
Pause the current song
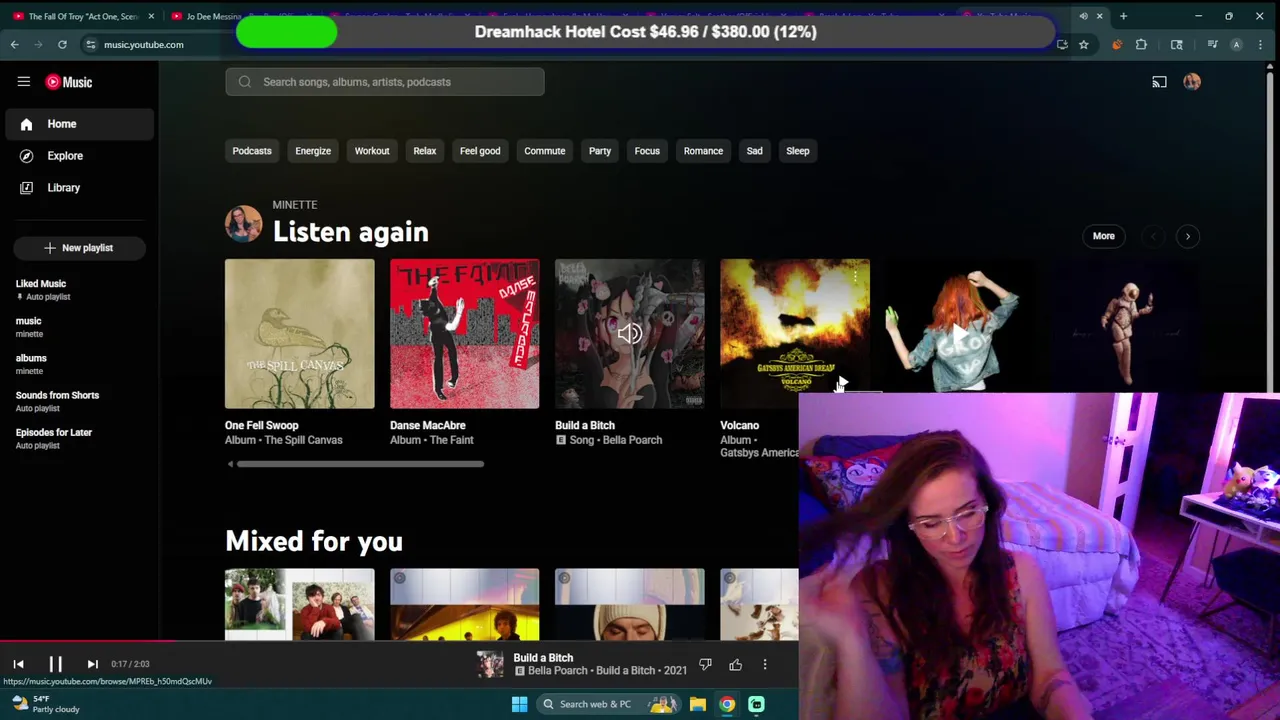pos(56,664)
